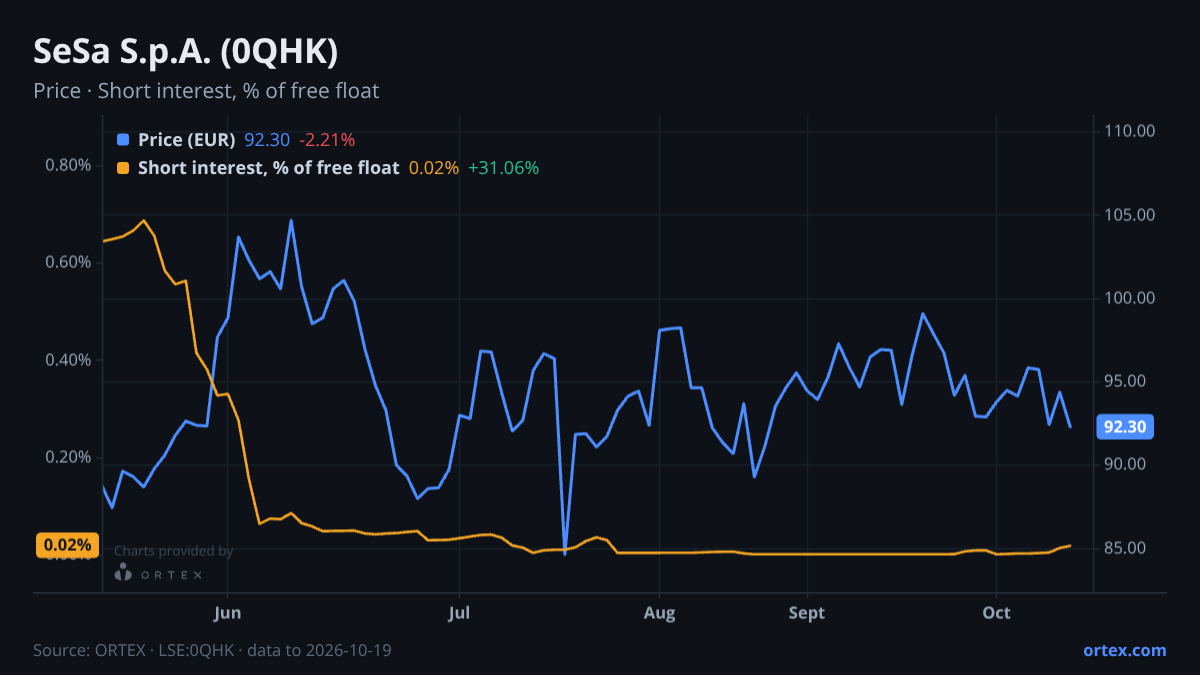Click the Aug x-axis label
Screen dimensions: 1200x675
(x=658, y=613)
